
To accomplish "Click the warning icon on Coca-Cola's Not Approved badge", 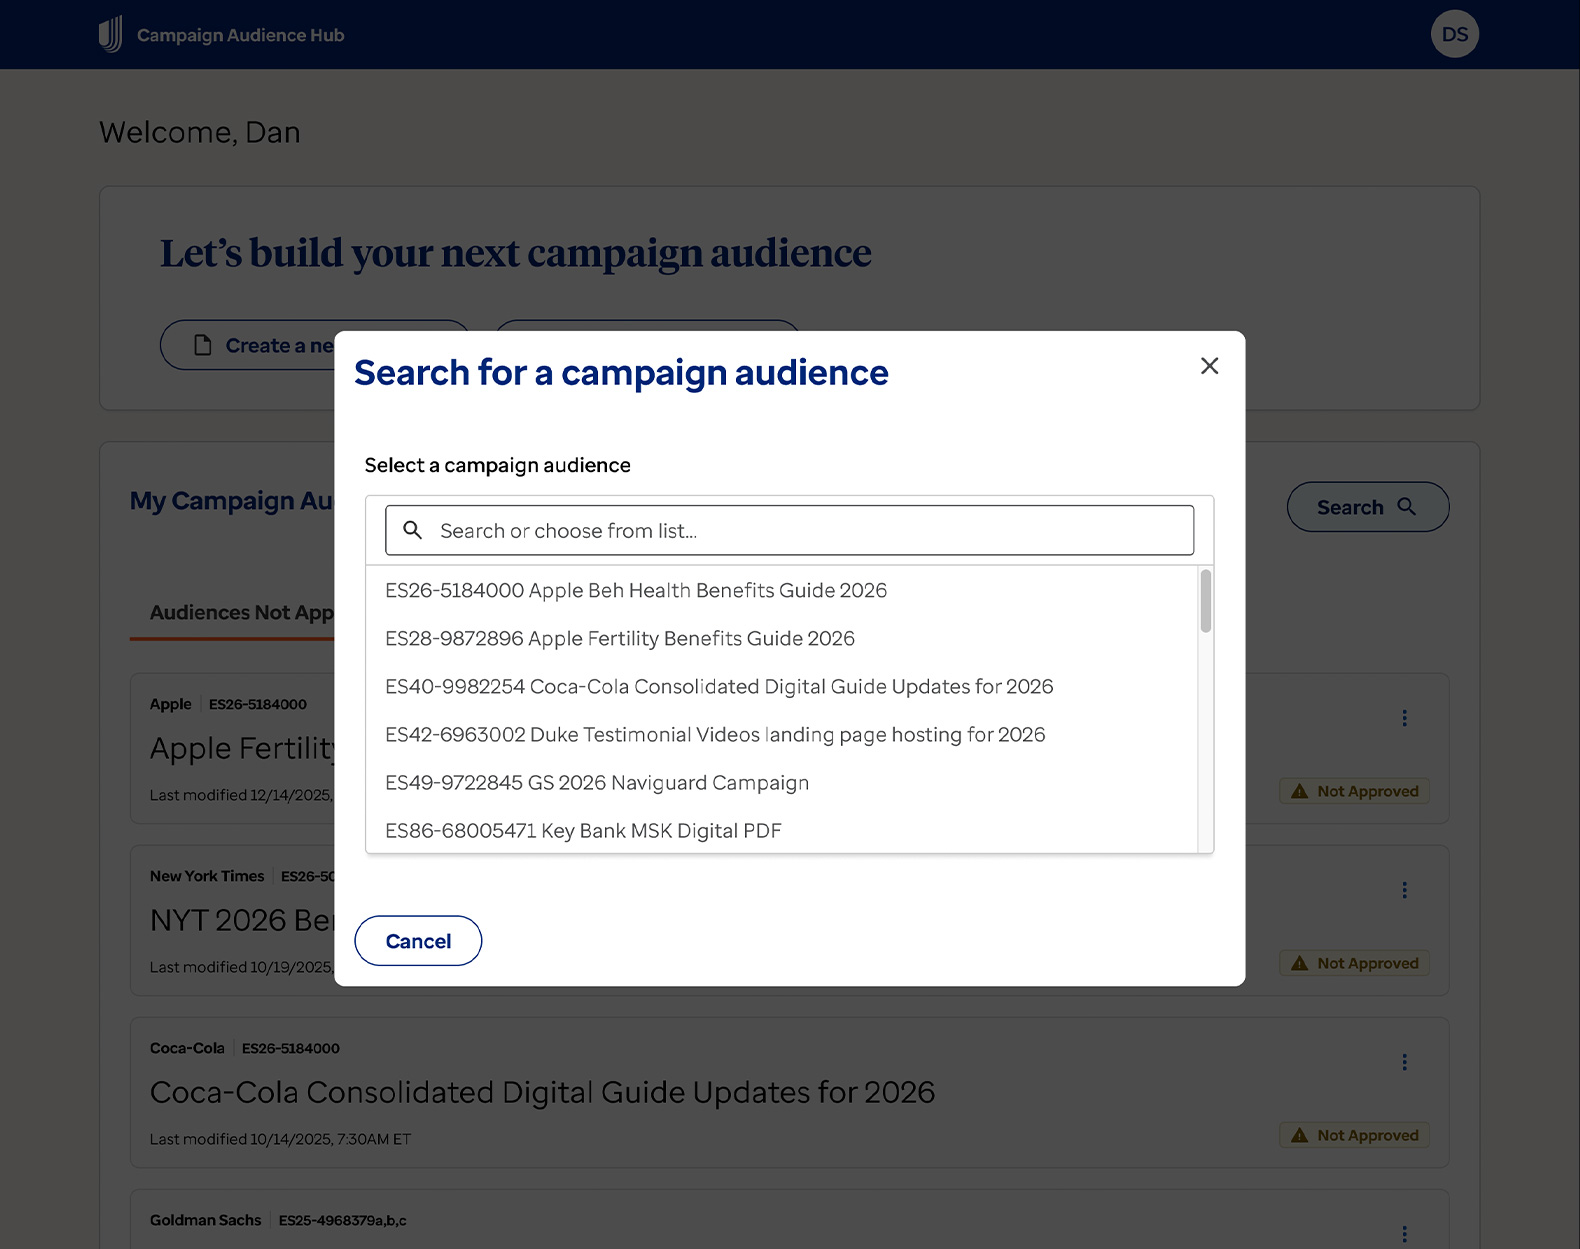I will pyautogui.click(x=1299, y=1135).
